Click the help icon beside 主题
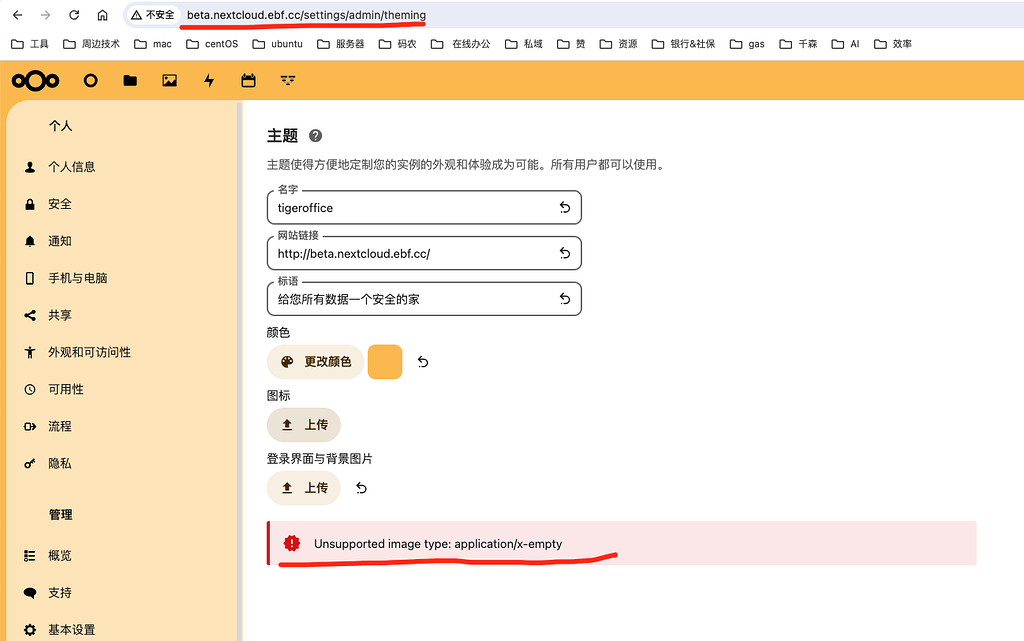This screenshot has height=641, width=1024. (x=316, y=136)
